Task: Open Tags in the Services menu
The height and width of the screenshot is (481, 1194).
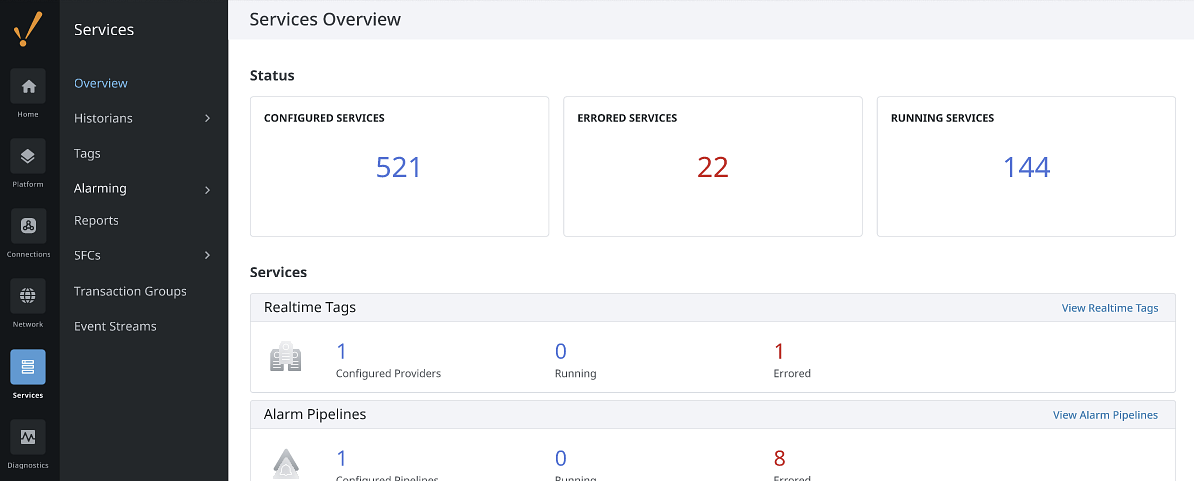Action: pyautogui.click(x=87, y=153)
